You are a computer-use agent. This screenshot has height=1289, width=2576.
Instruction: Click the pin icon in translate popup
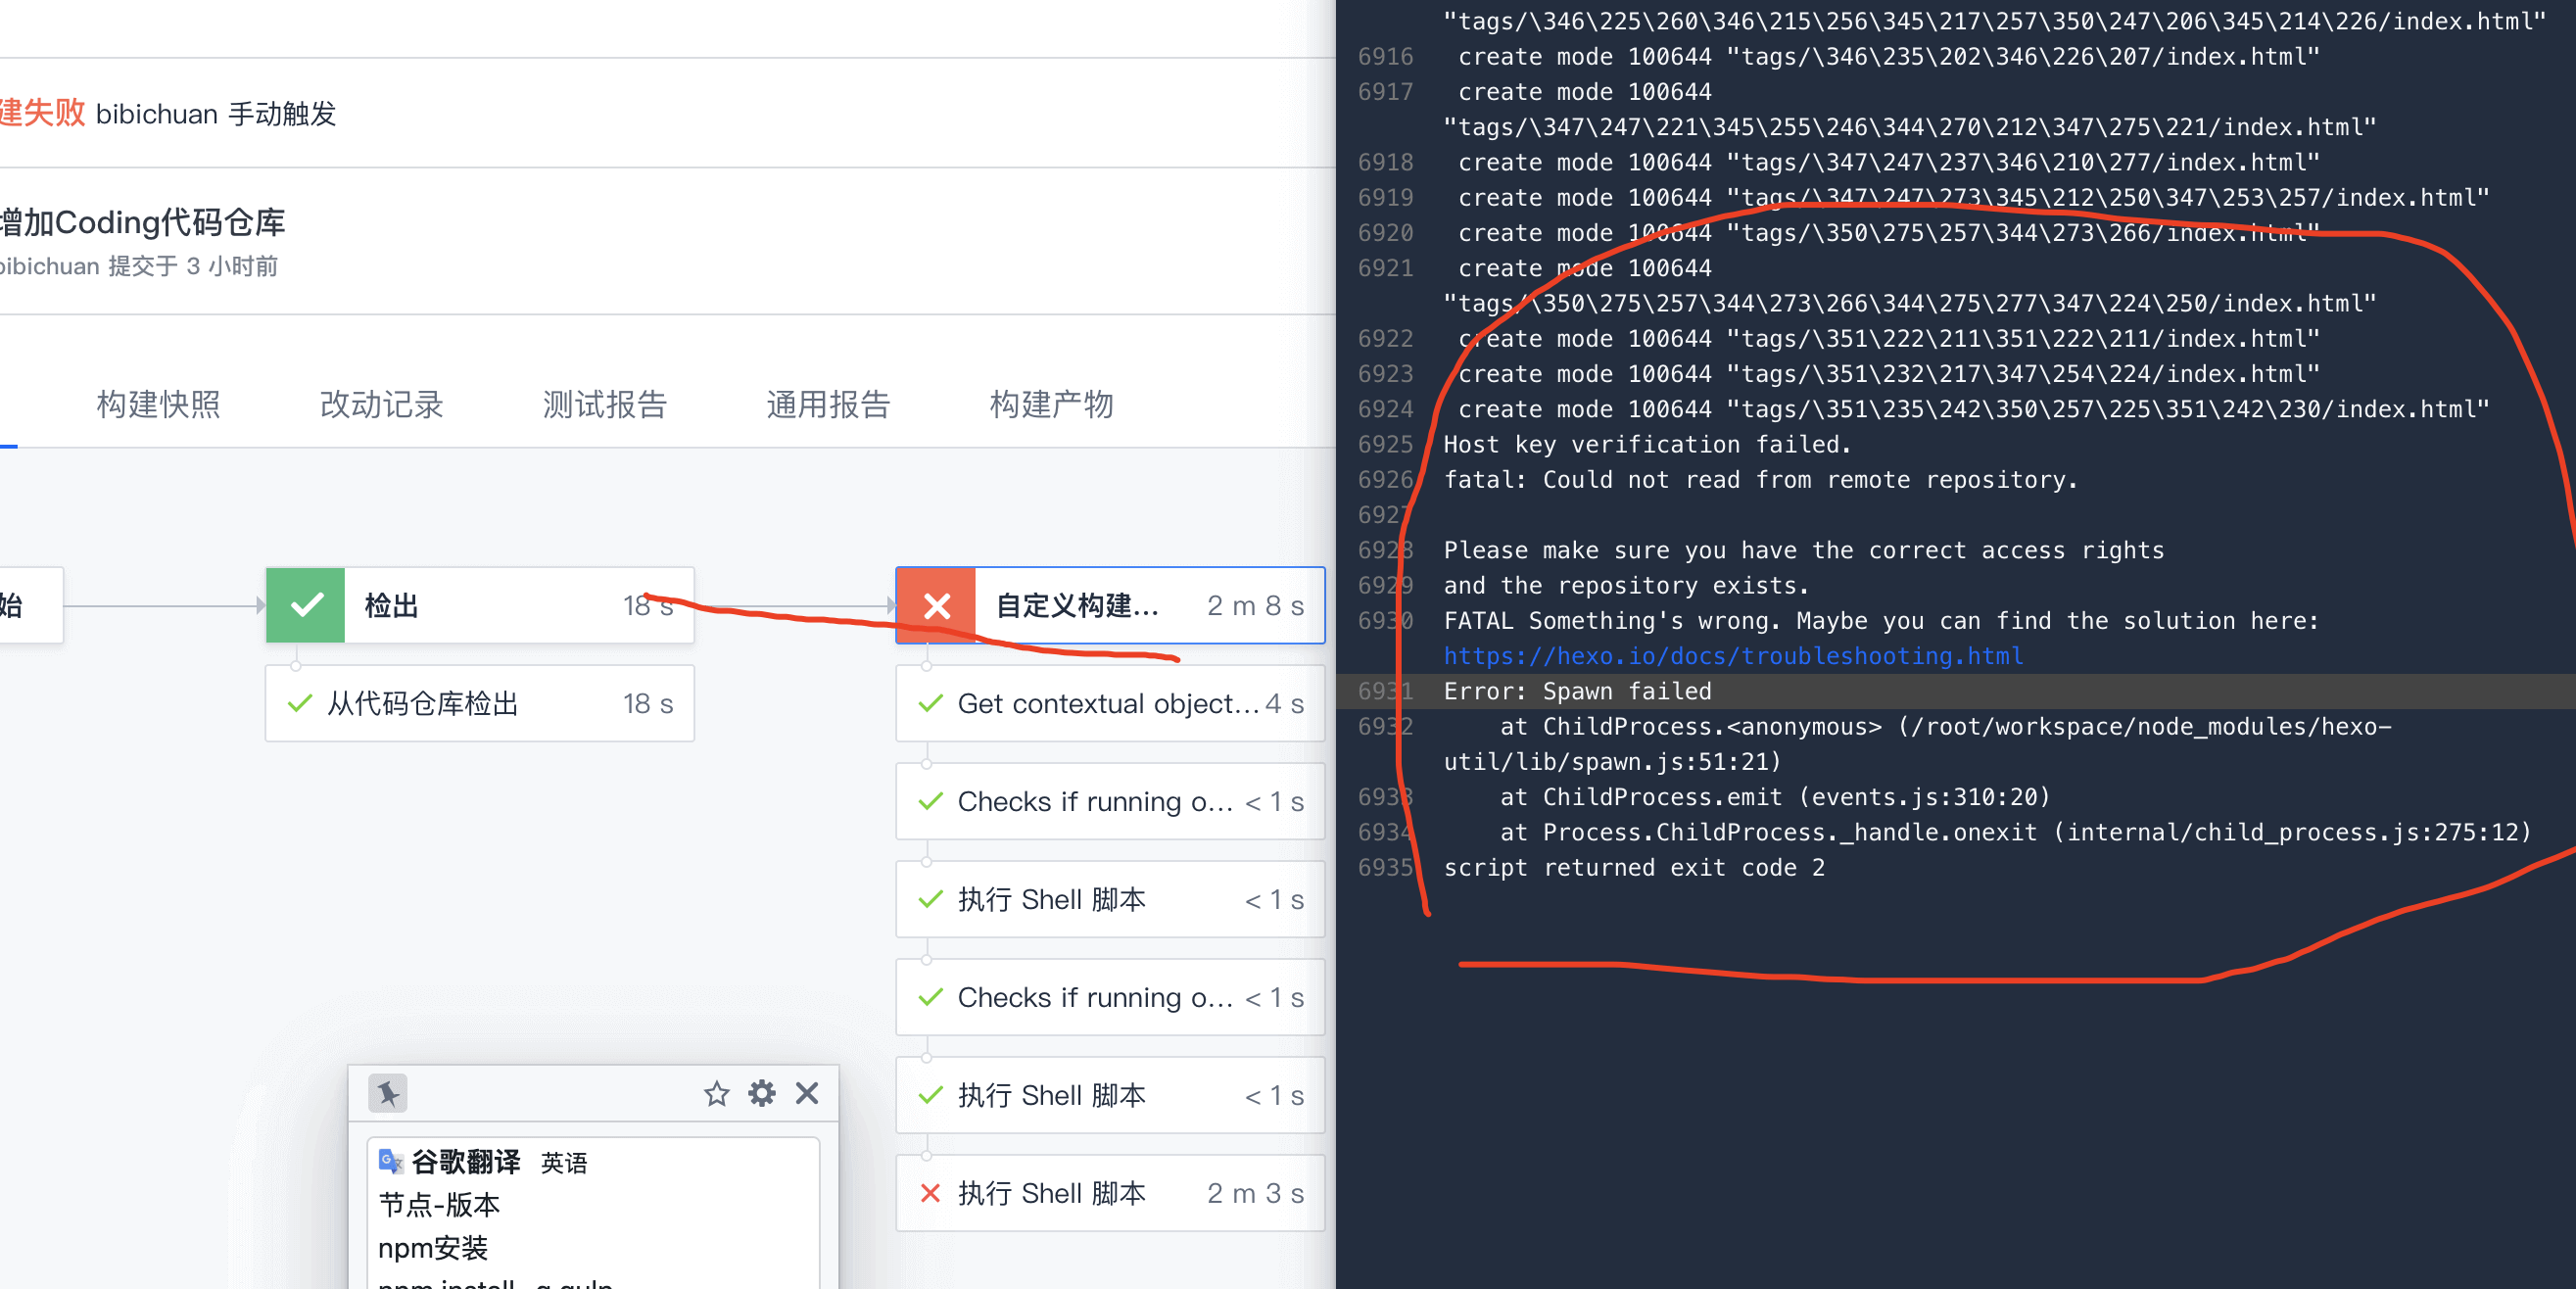click(x=388, y=1093)
